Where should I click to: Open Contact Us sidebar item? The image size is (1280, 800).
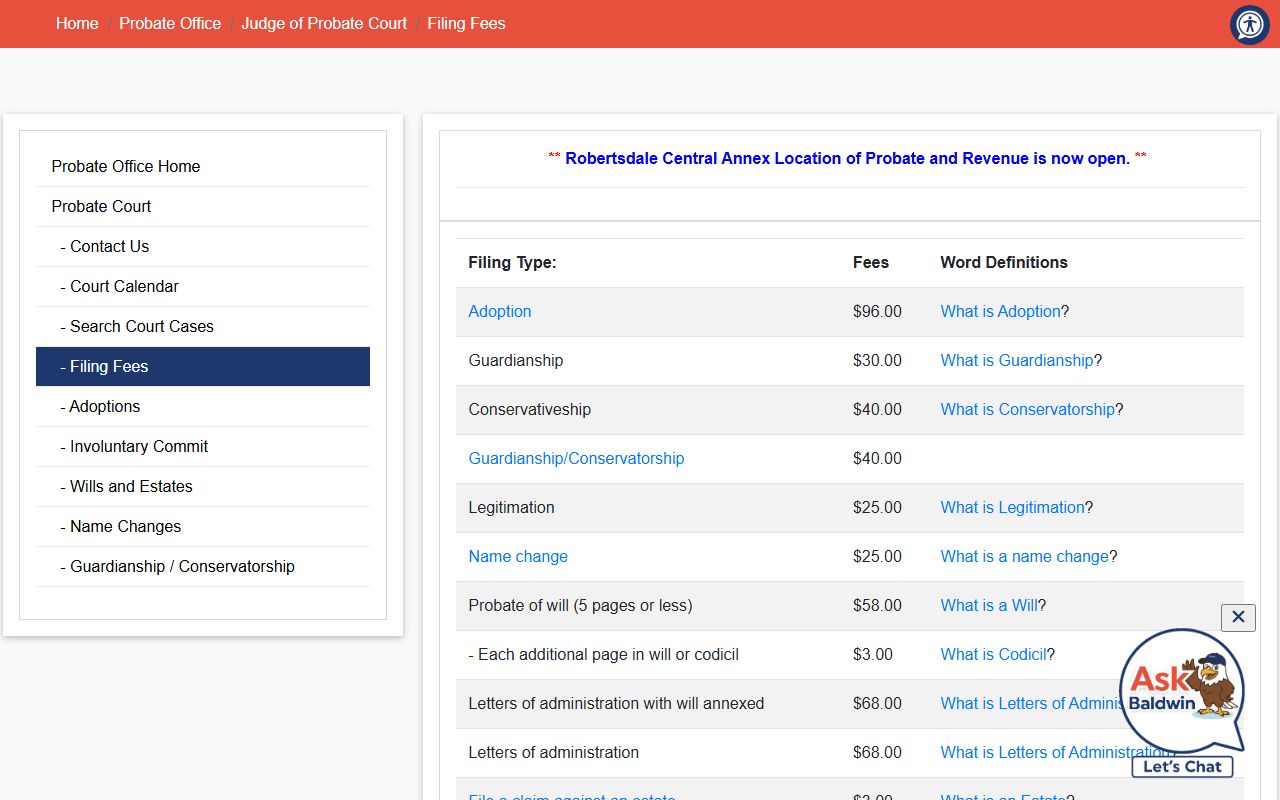click(x=203, y=247)
